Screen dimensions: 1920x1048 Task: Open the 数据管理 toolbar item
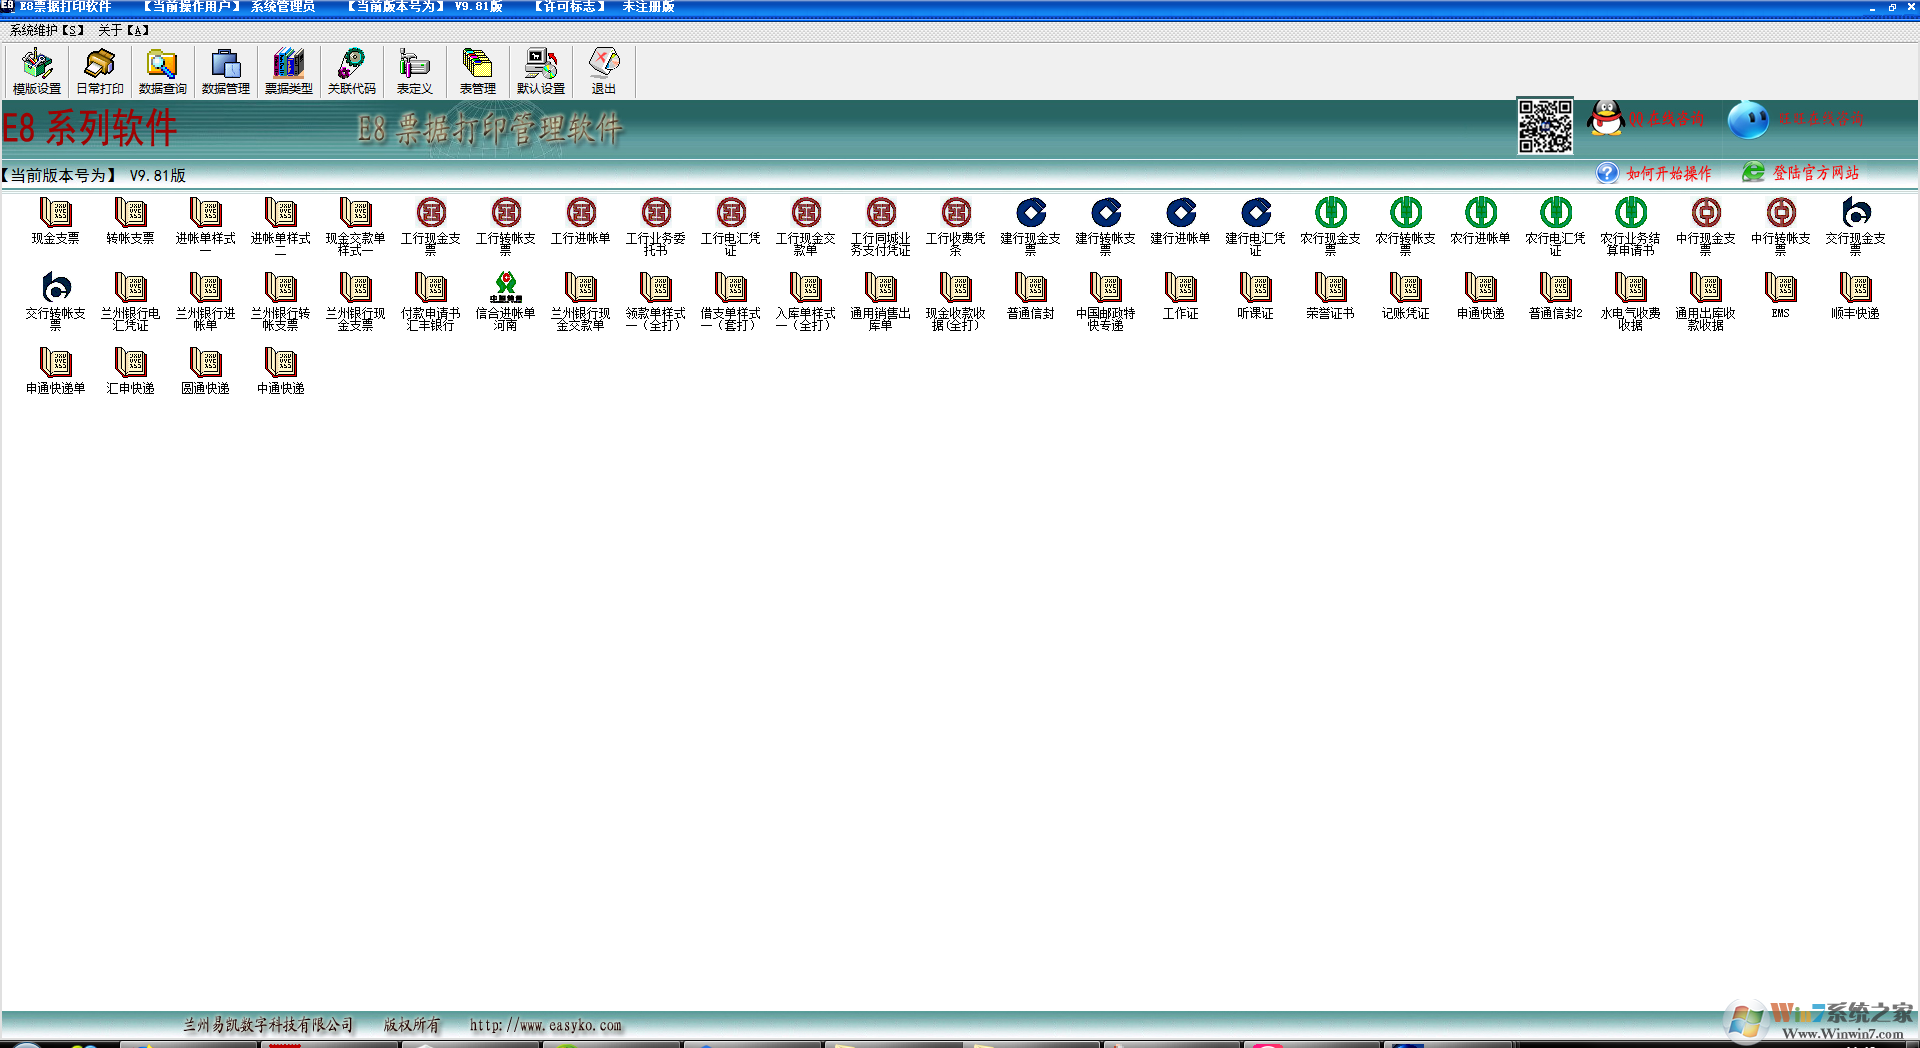tap(226, 71)
